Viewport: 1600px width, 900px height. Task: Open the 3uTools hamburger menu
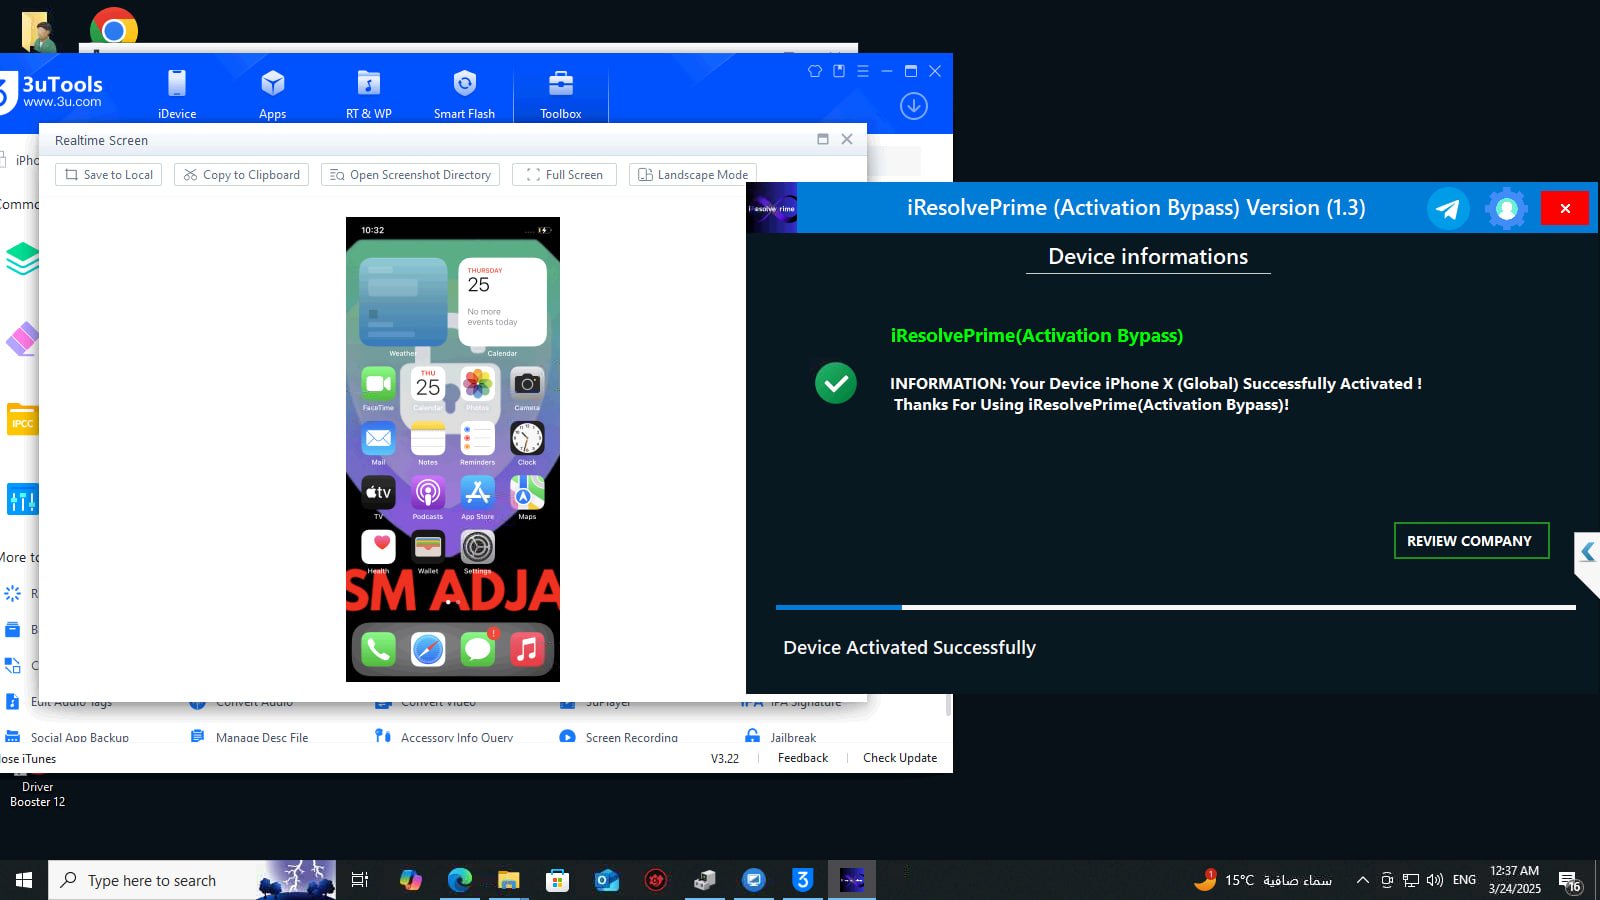pos(863,71)
